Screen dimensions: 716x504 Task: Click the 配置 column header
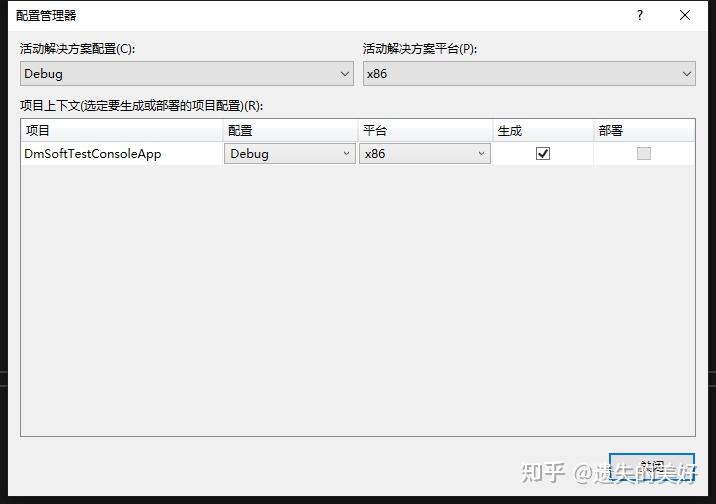pyautogui.click(x=290, y=131)
